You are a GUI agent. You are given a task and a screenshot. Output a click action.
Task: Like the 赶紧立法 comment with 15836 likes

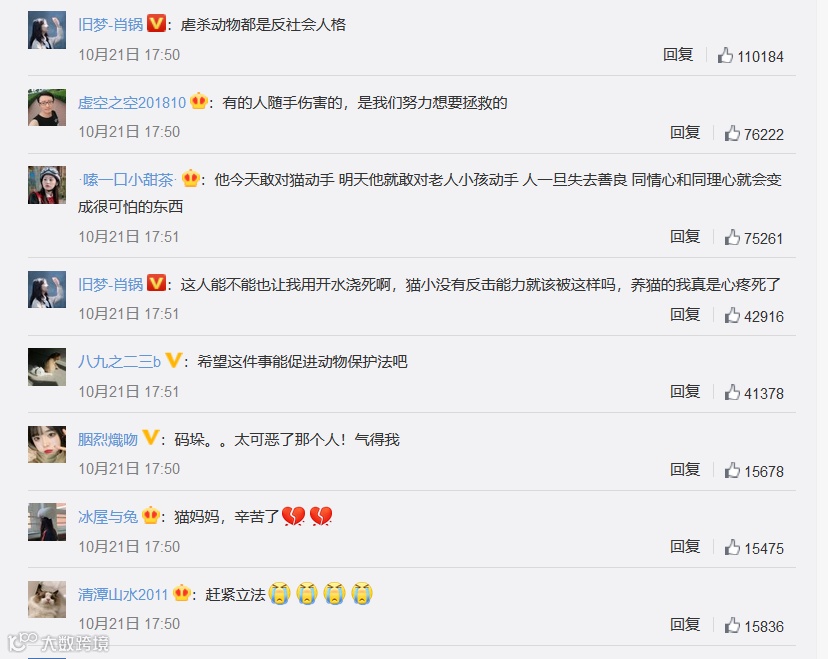pos(732,625)
